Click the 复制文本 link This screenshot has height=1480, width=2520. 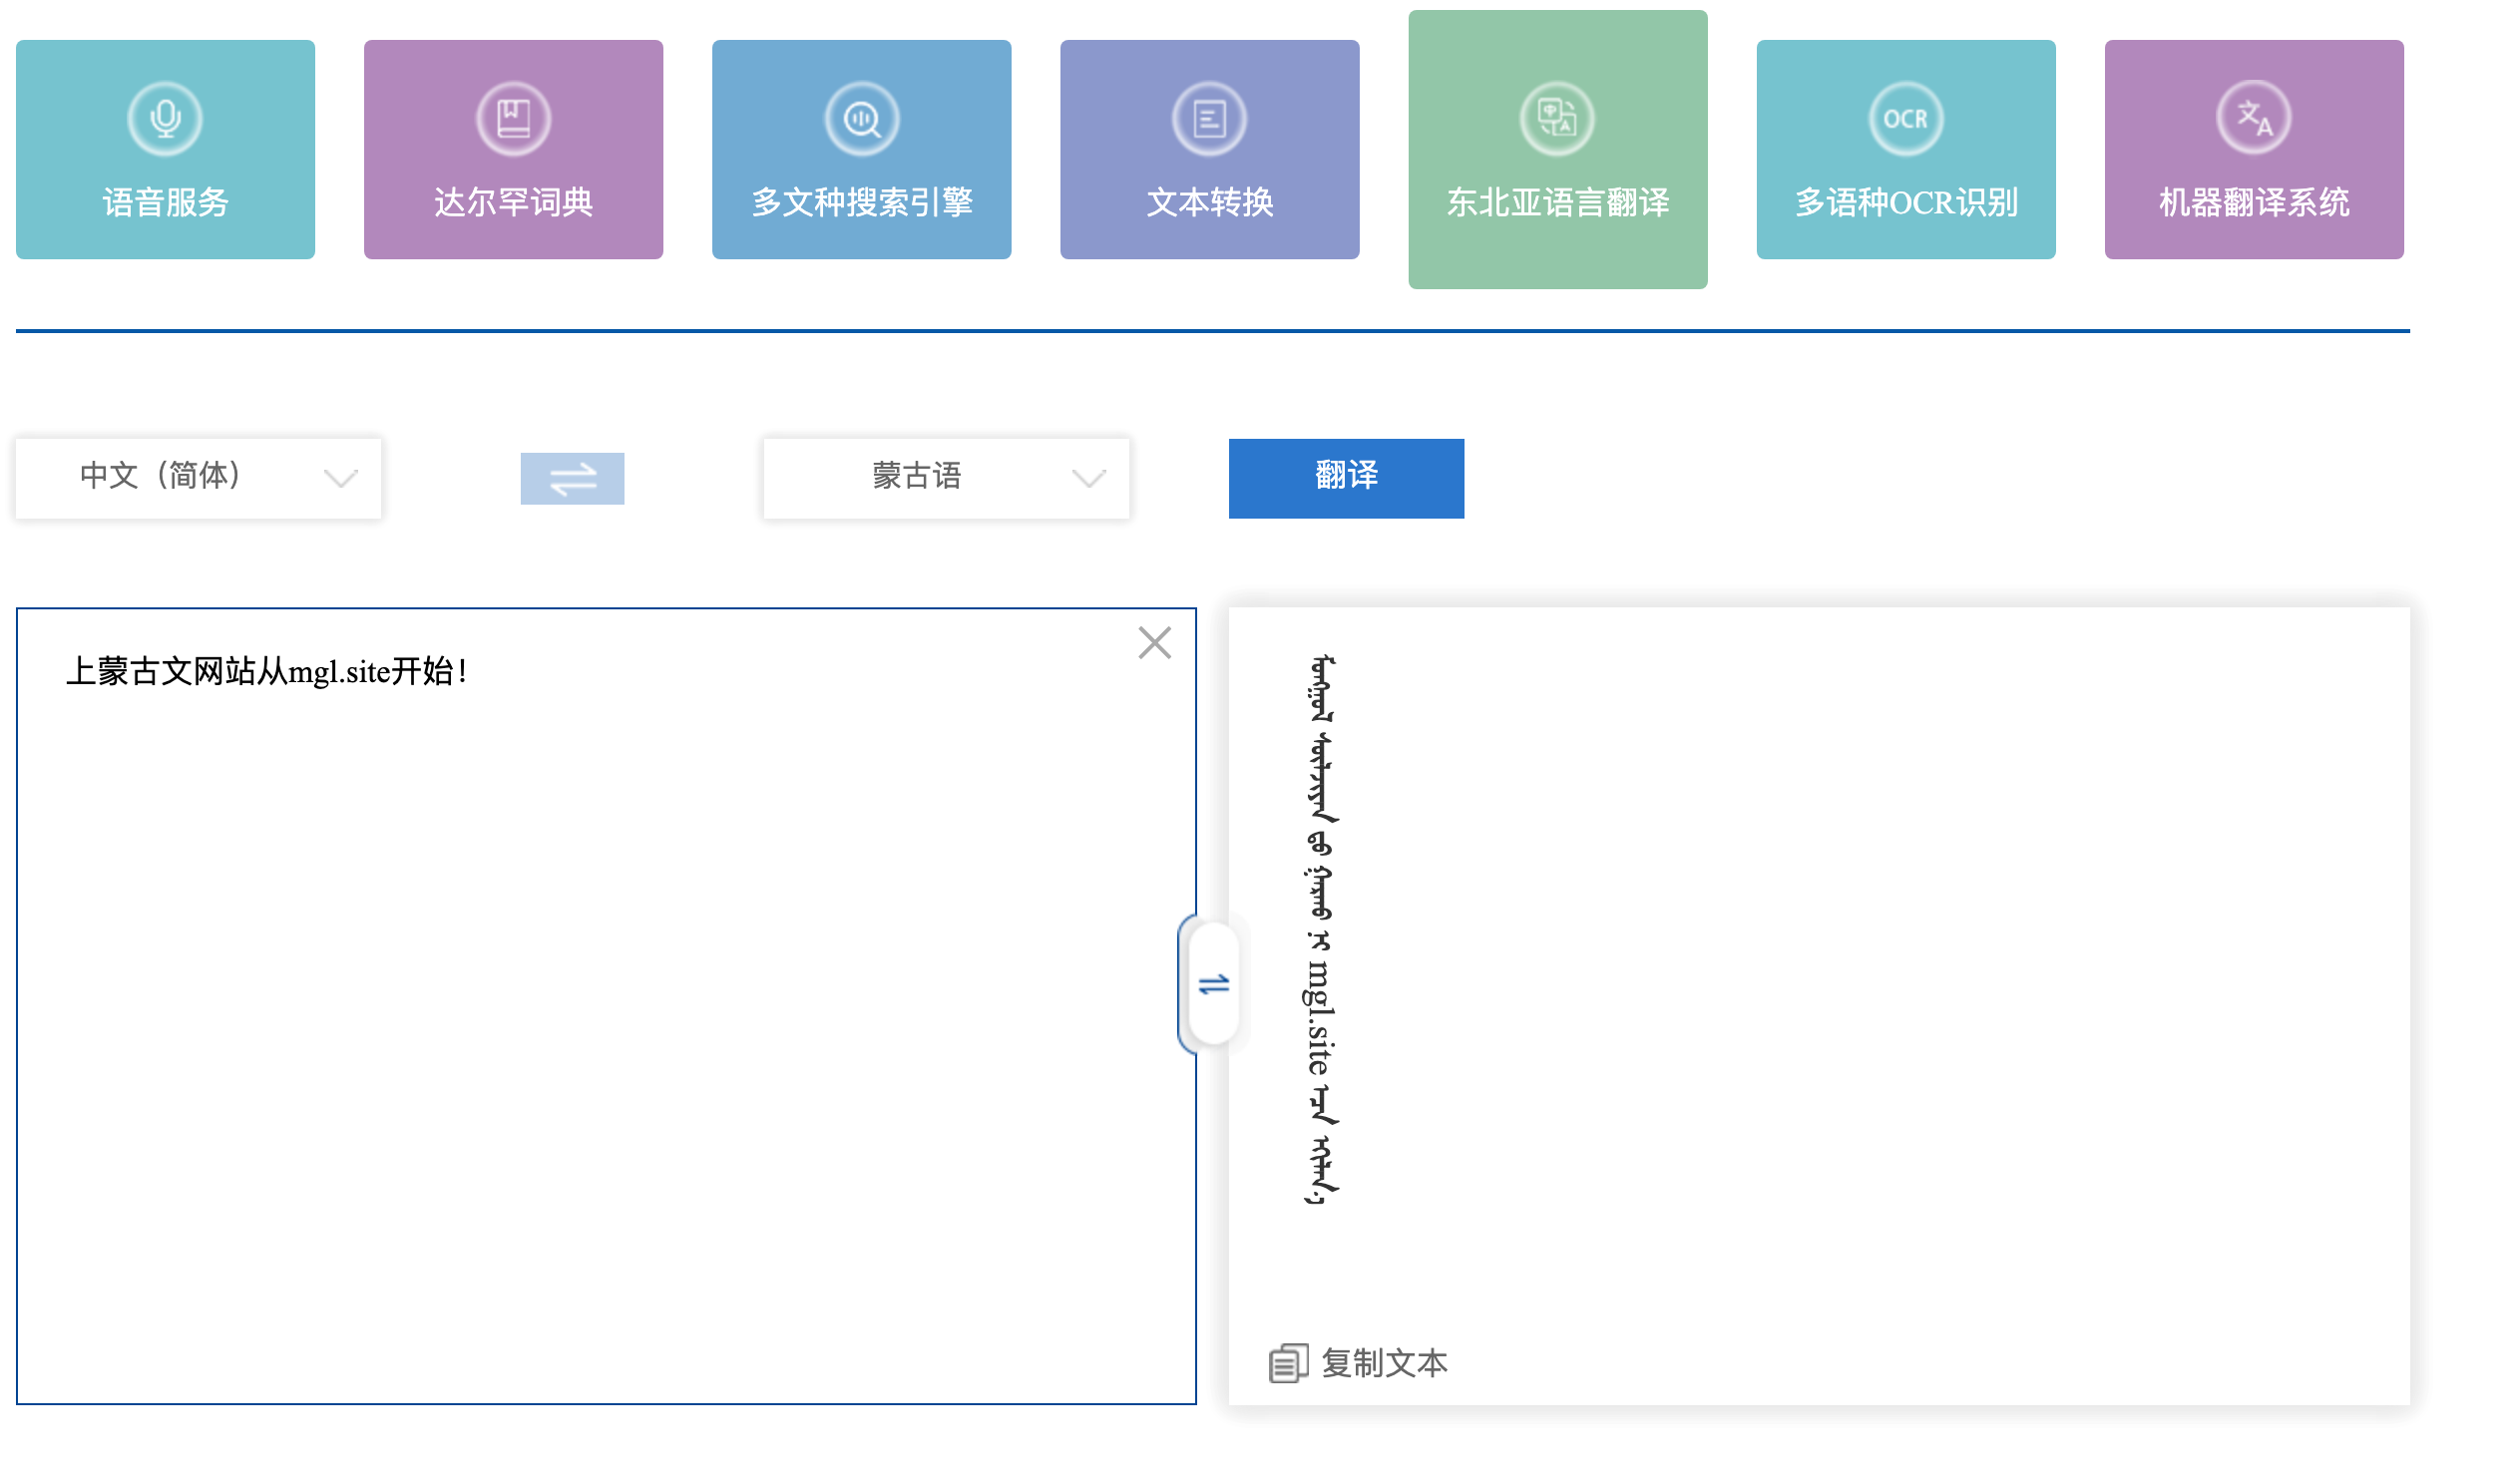(1383, 1364)
